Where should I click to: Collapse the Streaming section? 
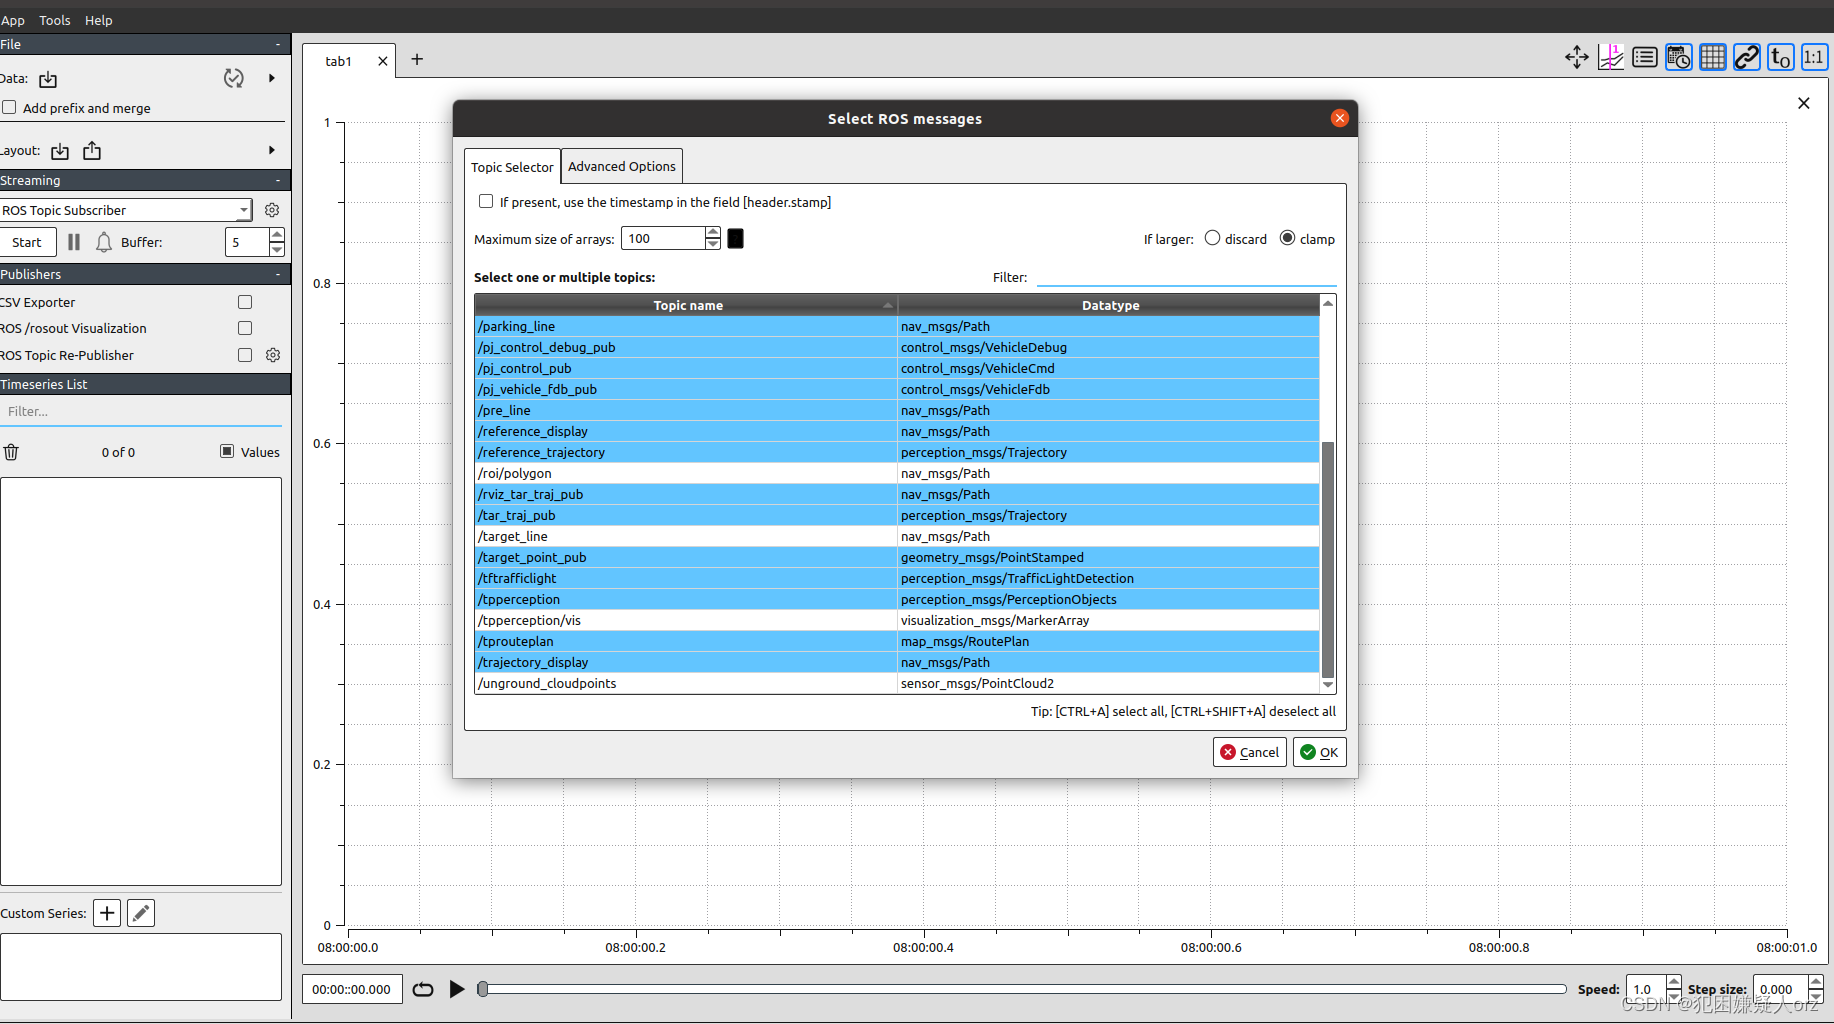click(x=278, y=180)
